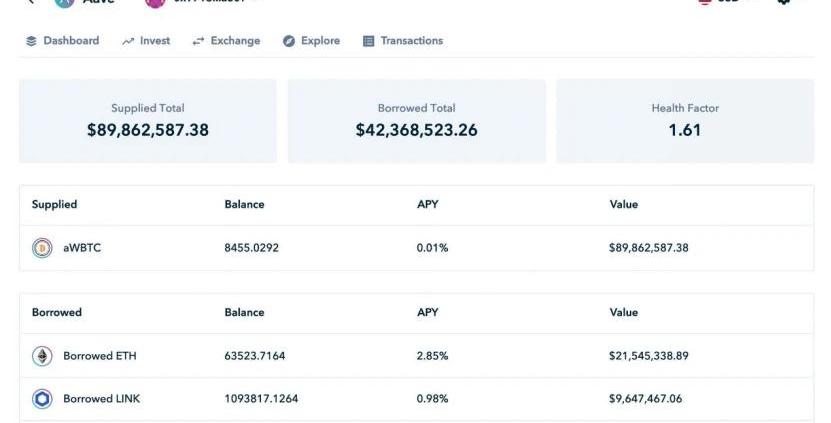This screenshot has height=423, width=831.
Task: Click the Borrowed ETH asset name
Action: pos(100,356)
